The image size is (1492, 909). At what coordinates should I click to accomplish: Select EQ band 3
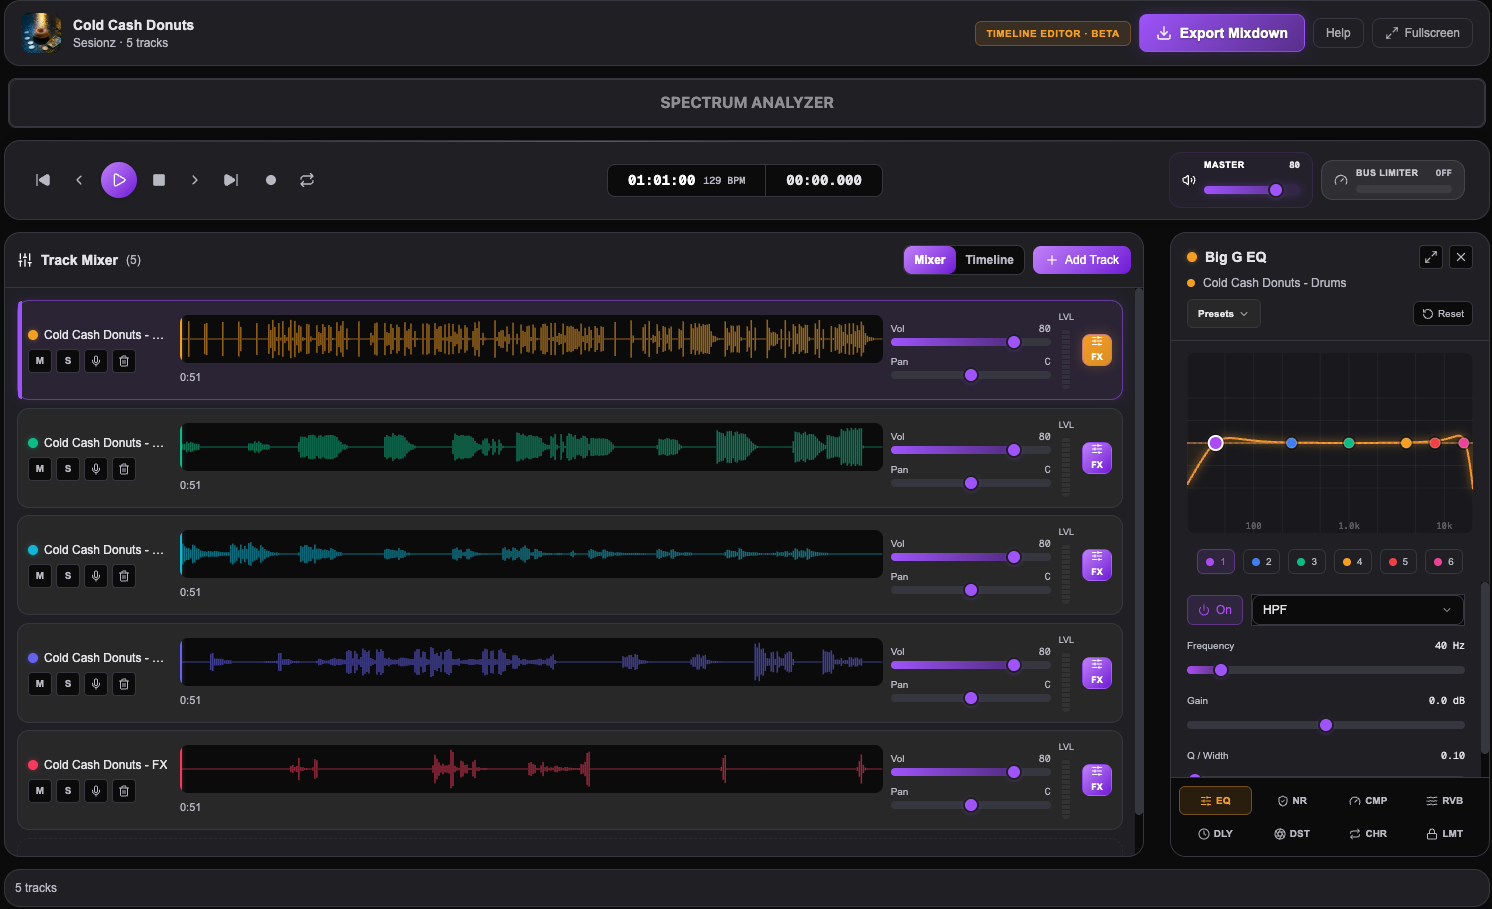pyautogui.click(x=1307, y=562)
